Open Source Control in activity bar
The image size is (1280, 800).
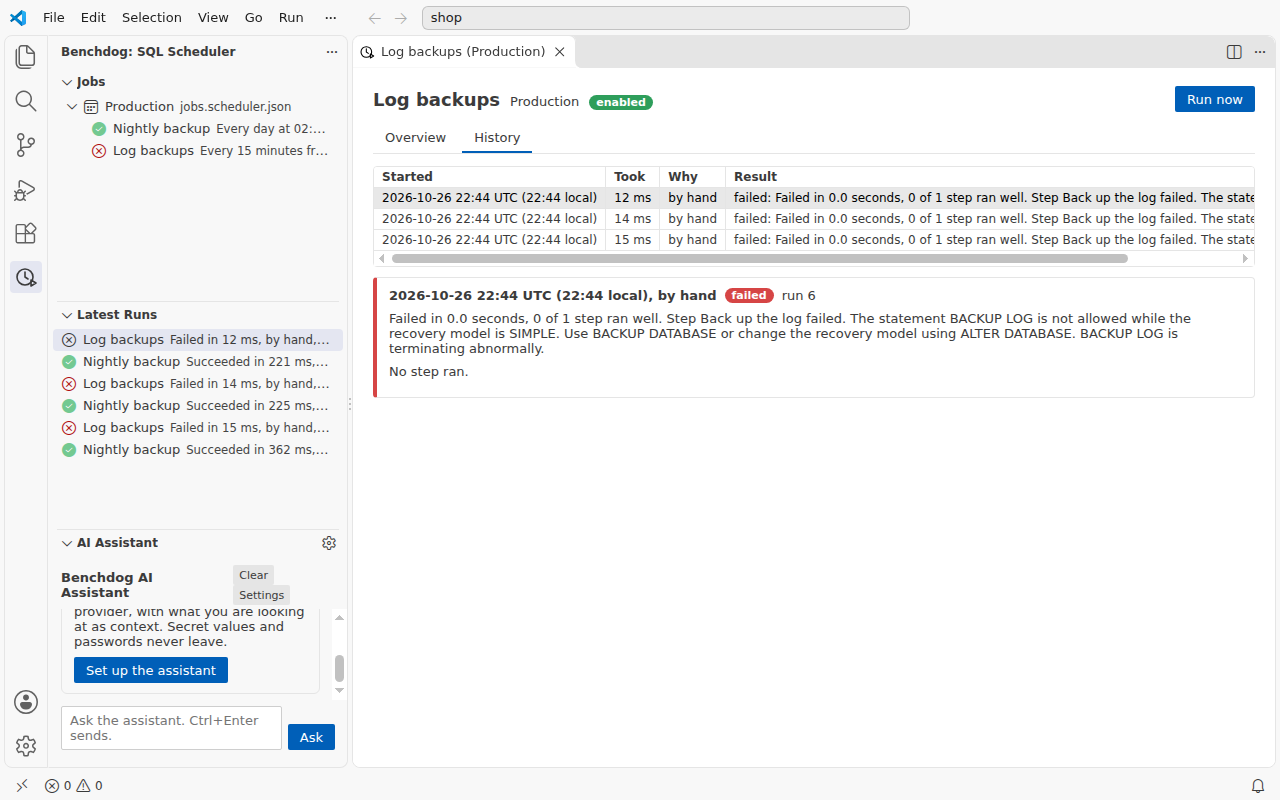pos(26,145)
